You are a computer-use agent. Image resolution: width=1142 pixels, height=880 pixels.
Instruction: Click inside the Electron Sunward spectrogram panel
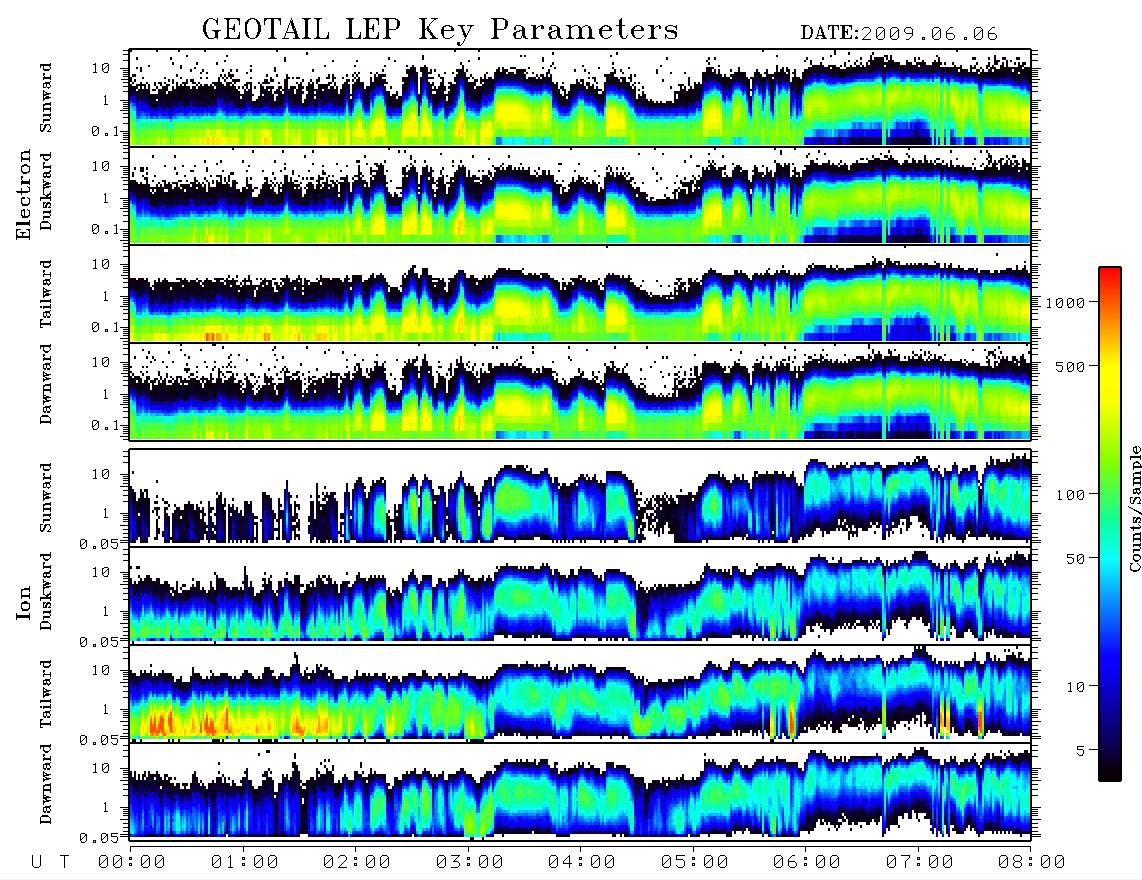[580, 97]
